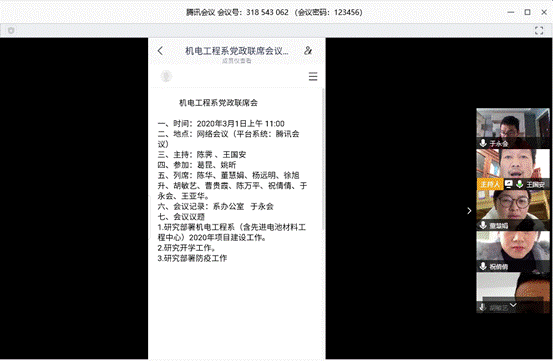The width and height of the screenshot is (553, 361).
Task: Open the hamburger menu in shared document
Action: point(313,77)
